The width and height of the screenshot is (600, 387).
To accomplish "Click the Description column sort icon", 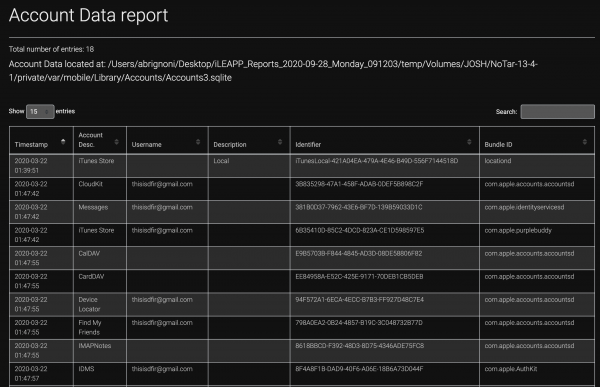I will click(280, 142).
